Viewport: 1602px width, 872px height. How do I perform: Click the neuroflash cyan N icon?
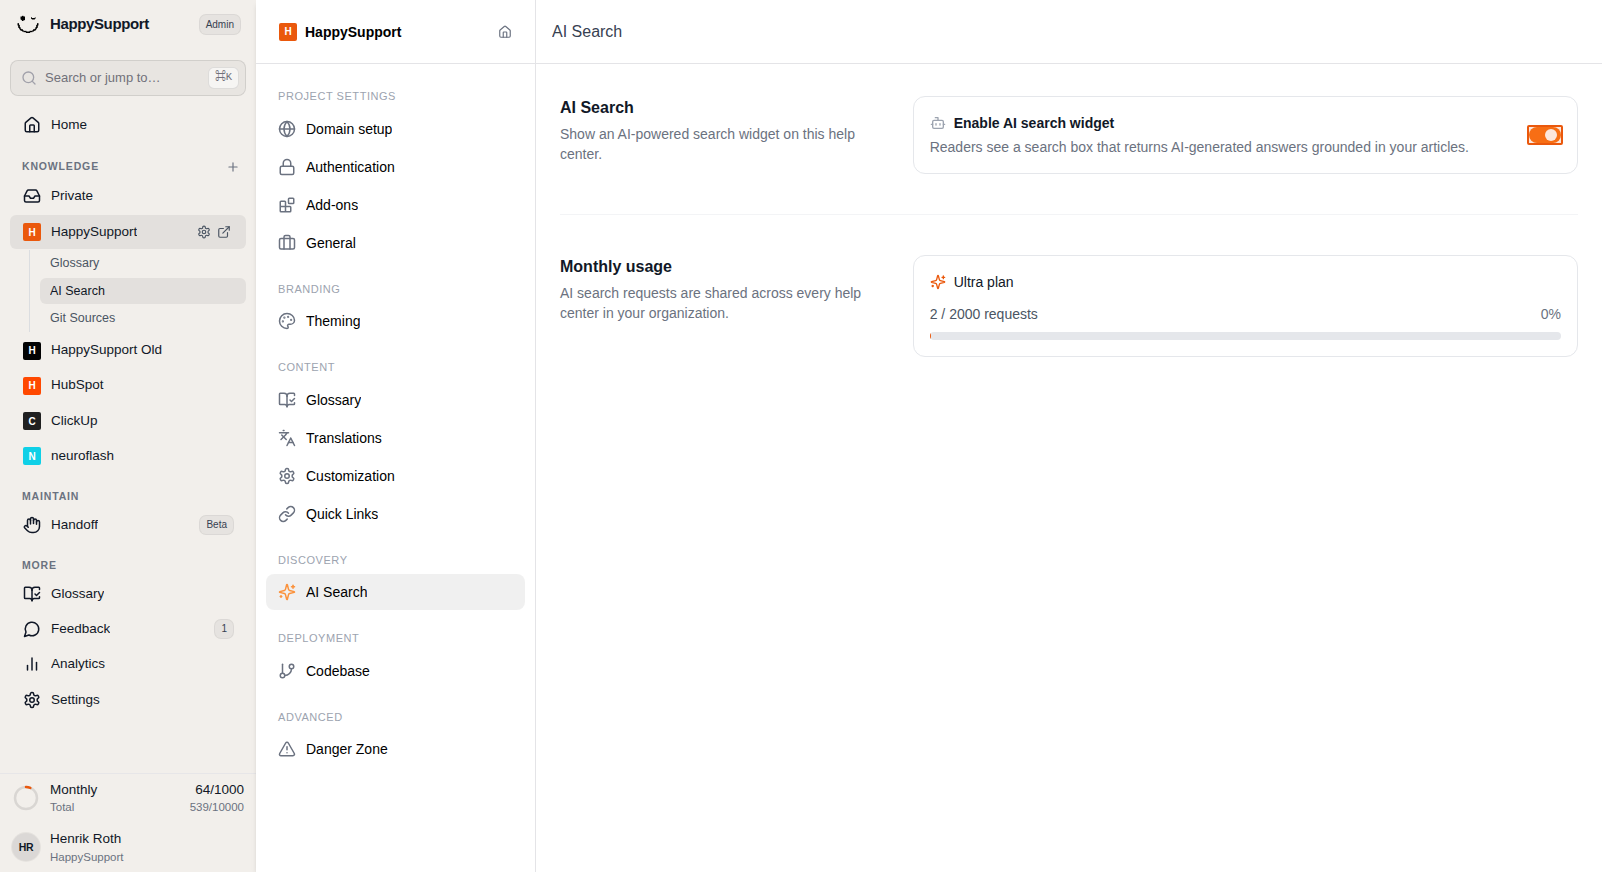32,456
